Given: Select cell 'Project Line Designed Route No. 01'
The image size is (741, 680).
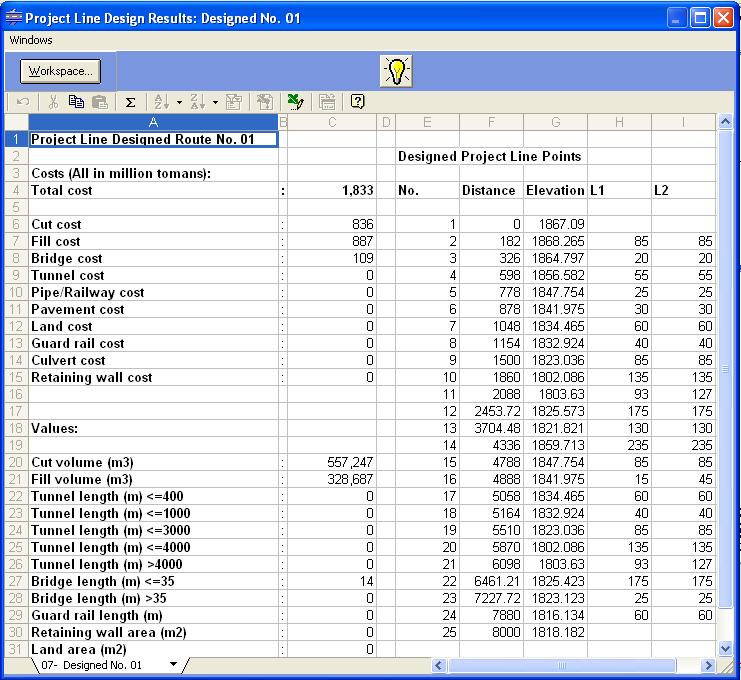Looking at the screenshot, I should (x=153, y=139).
